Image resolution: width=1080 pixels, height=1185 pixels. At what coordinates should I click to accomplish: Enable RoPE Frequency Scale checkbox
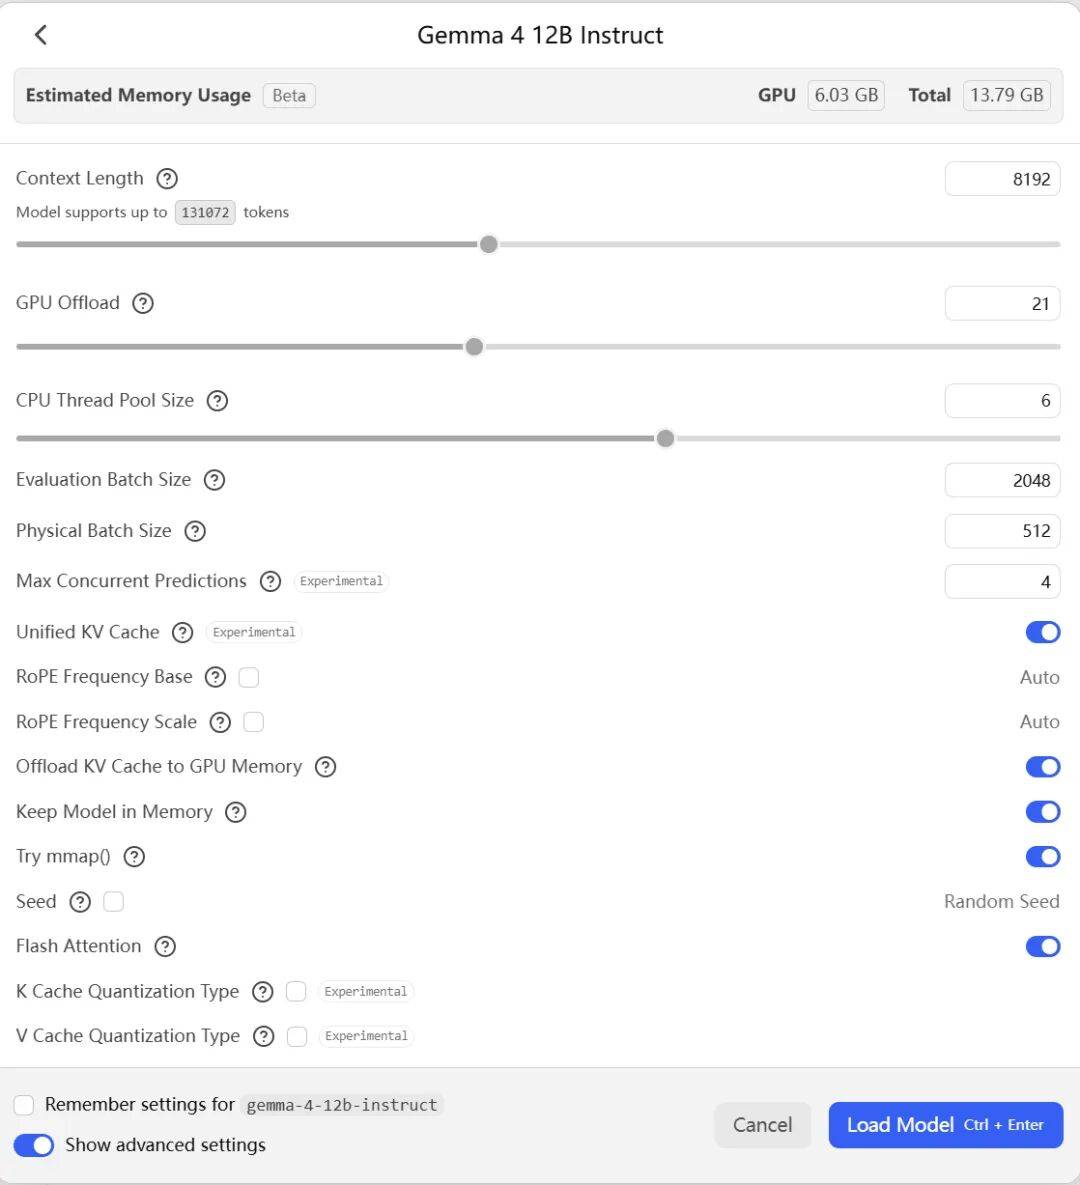[254, 722]
